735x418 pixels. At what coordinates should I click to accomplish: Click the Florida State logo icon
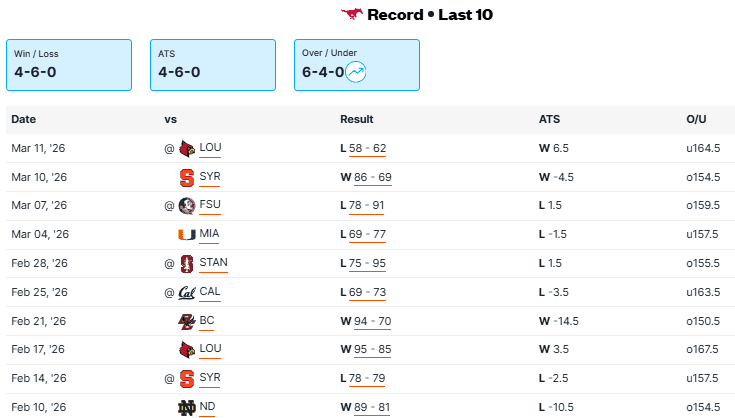pos(186,206)
